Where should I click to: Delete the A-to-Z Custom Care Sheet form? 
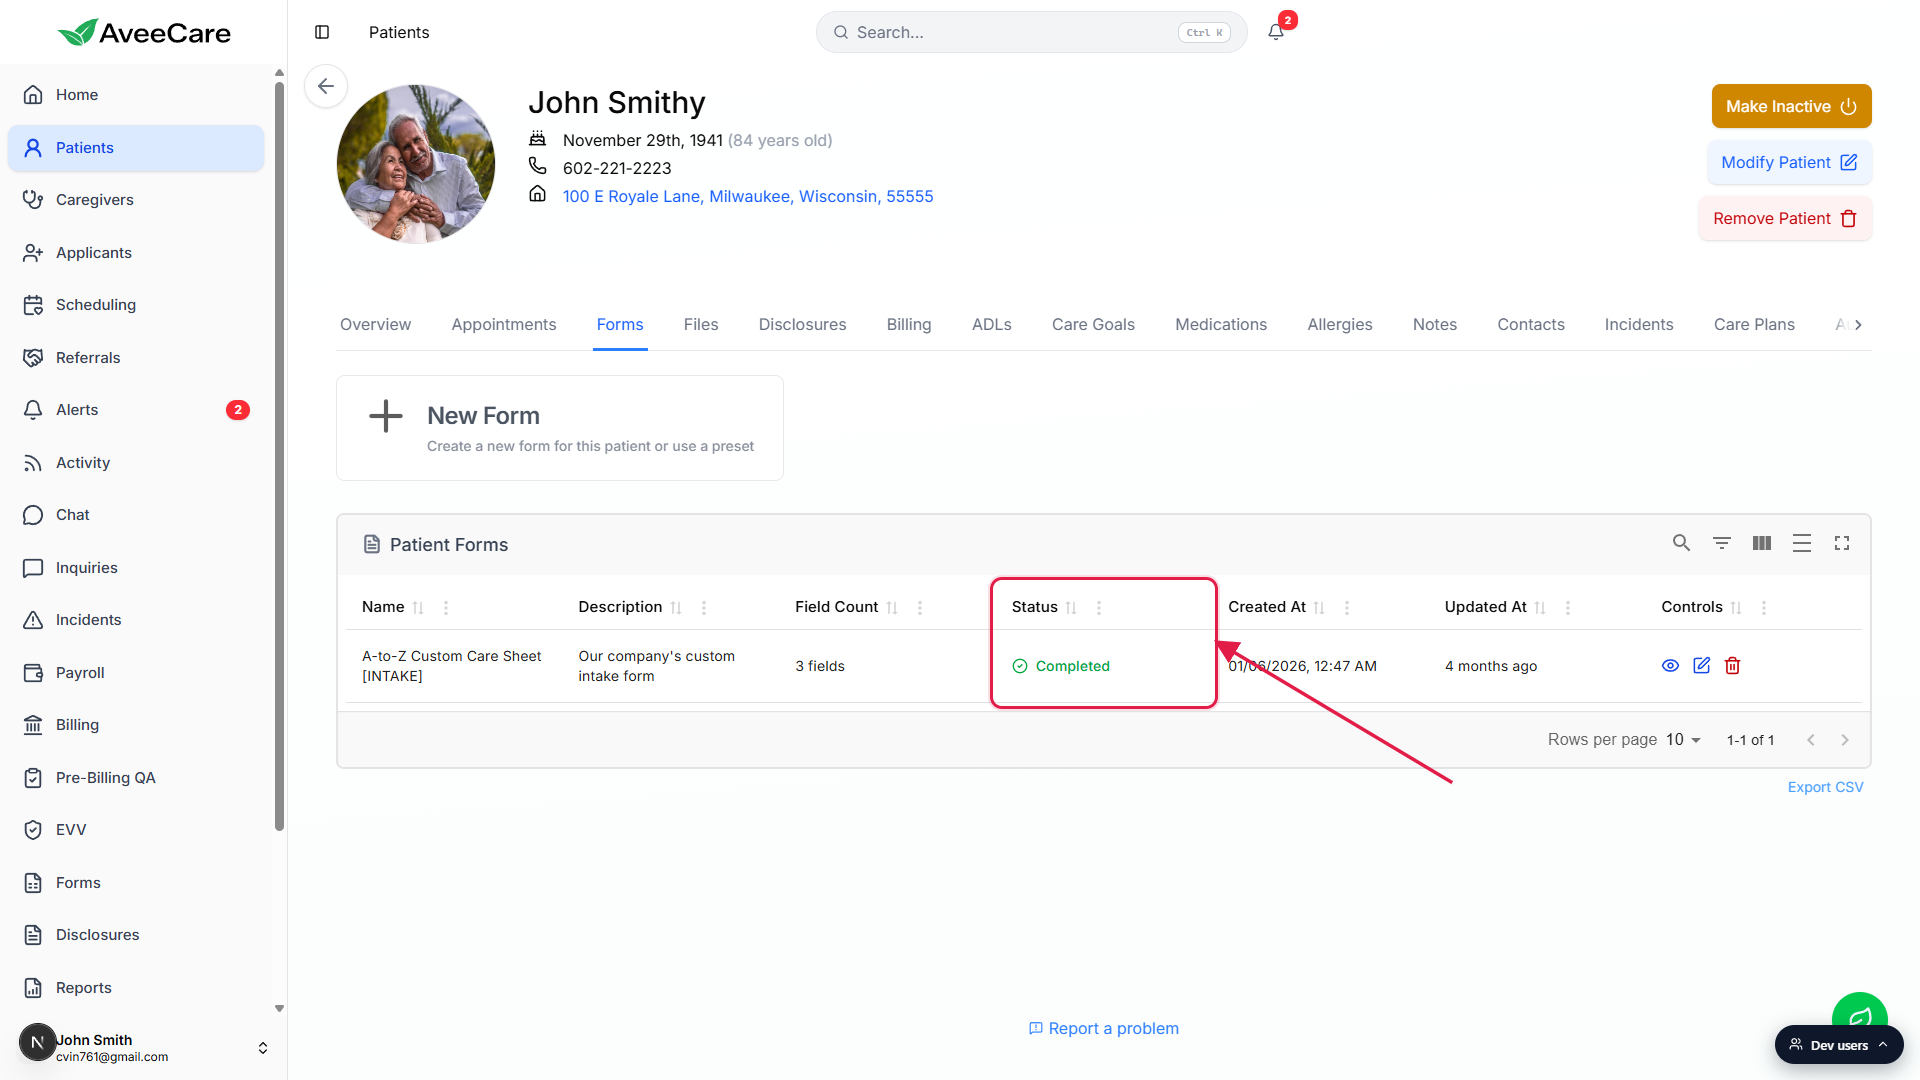[x=1732, y=666]
